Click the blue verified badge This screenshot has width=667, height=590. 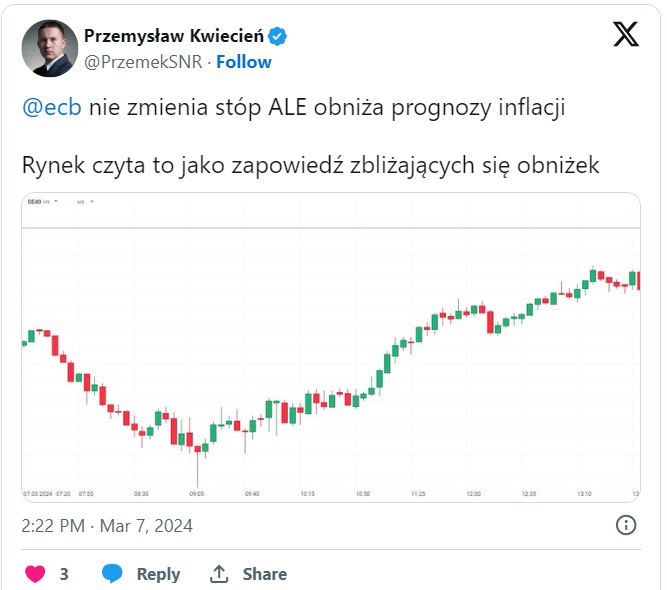277,36
